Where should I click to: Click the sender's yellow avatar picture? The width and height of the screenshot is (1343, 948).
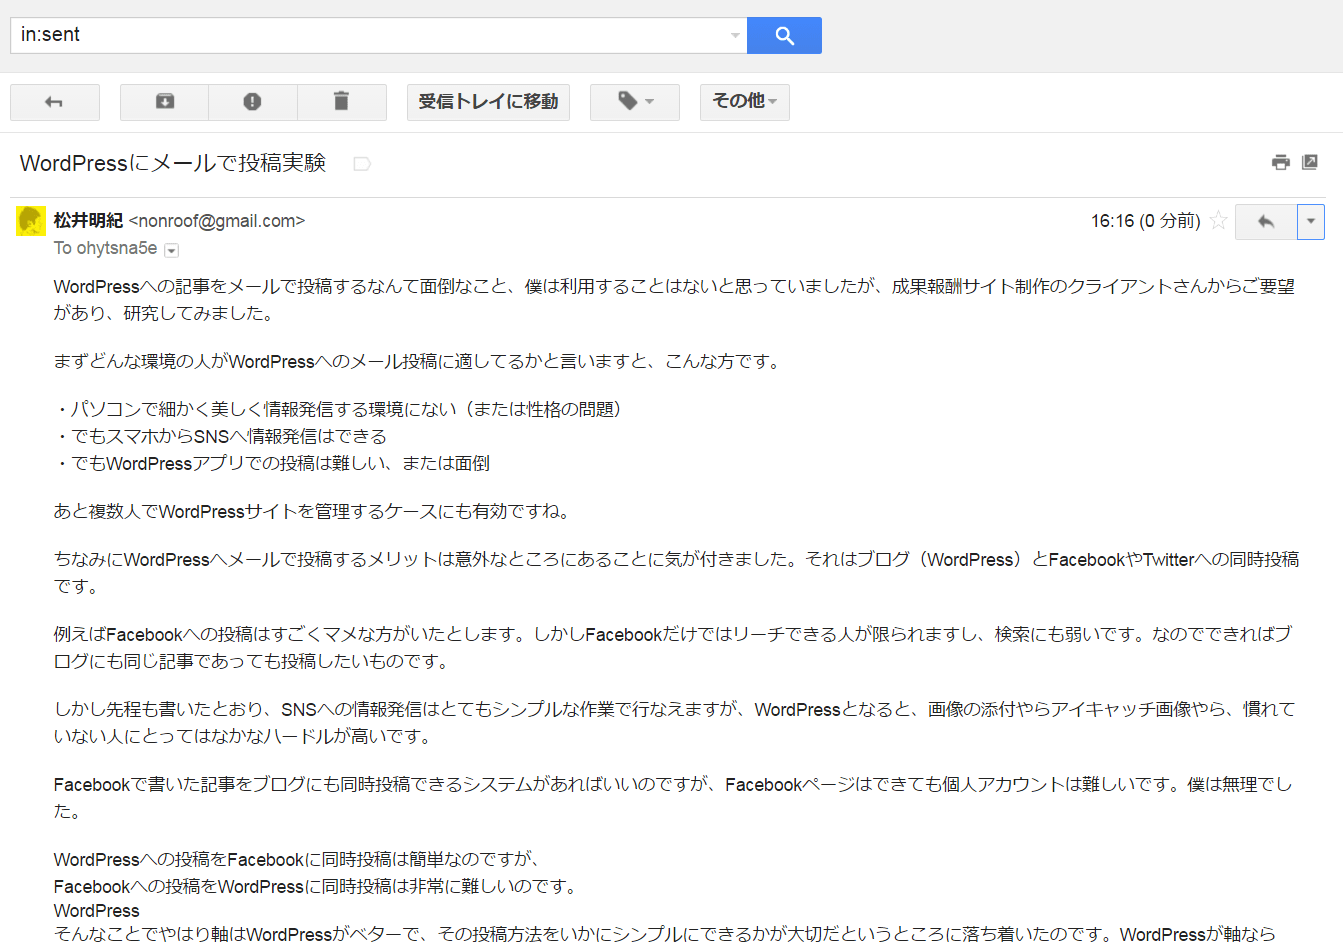coord(31,221)
